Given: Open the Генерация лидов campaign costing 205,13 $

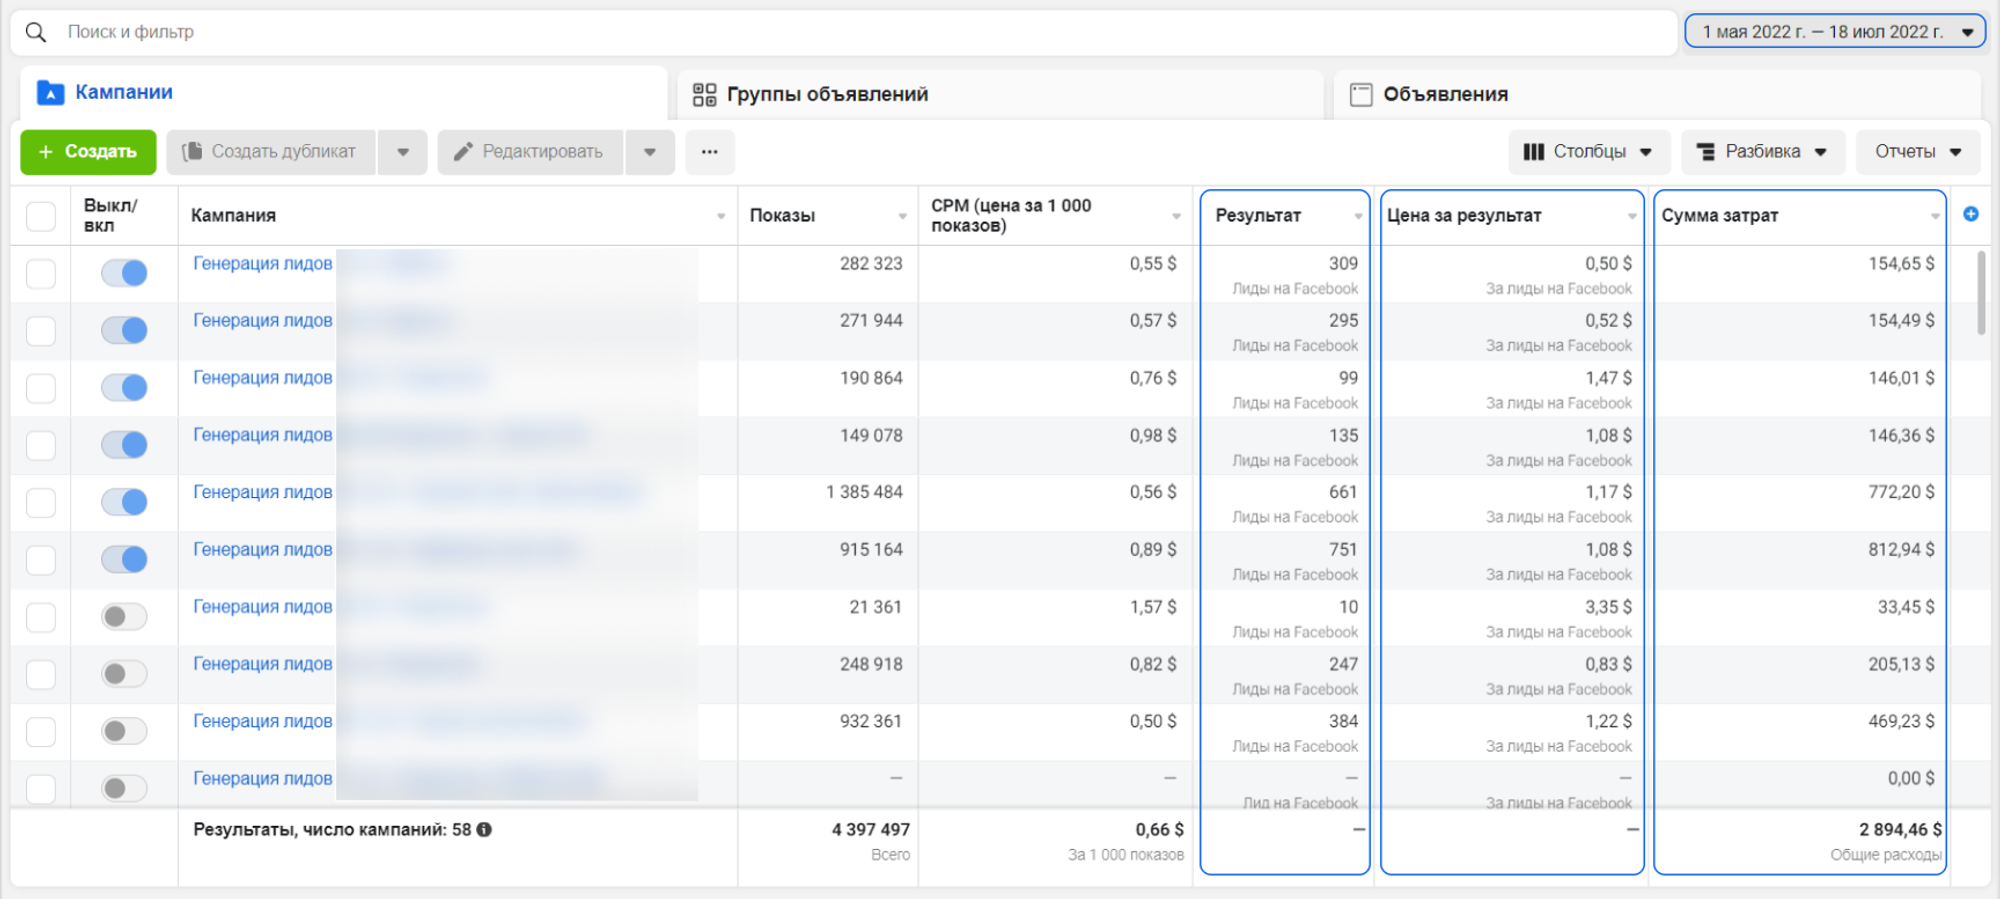Looking at the screenshot, I should [263, 664].
